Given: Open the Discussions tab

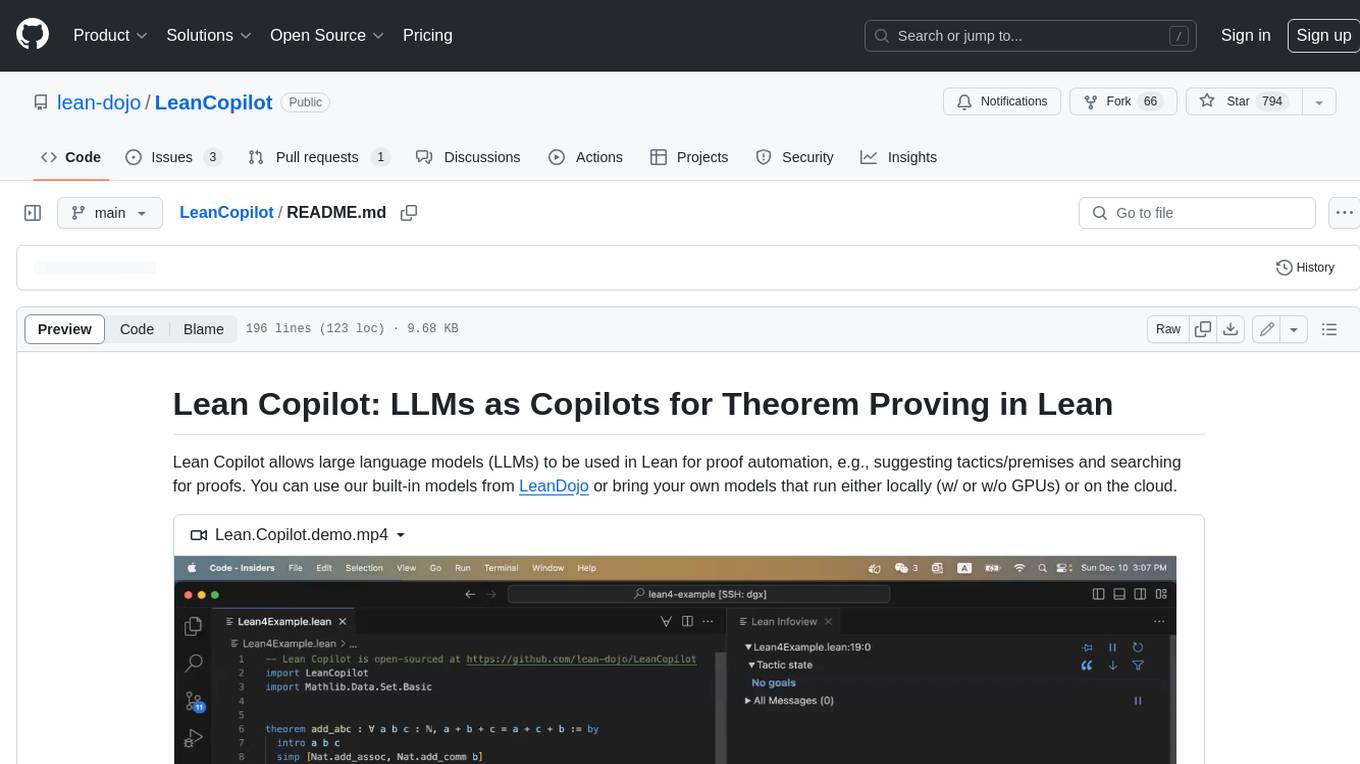Looking at the screenshot, I should pos(468,157).
